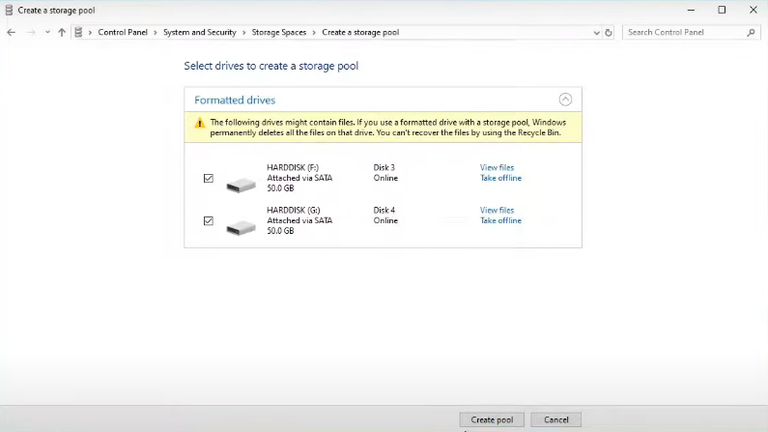Take Disk 3 offline

pos(501,178)
